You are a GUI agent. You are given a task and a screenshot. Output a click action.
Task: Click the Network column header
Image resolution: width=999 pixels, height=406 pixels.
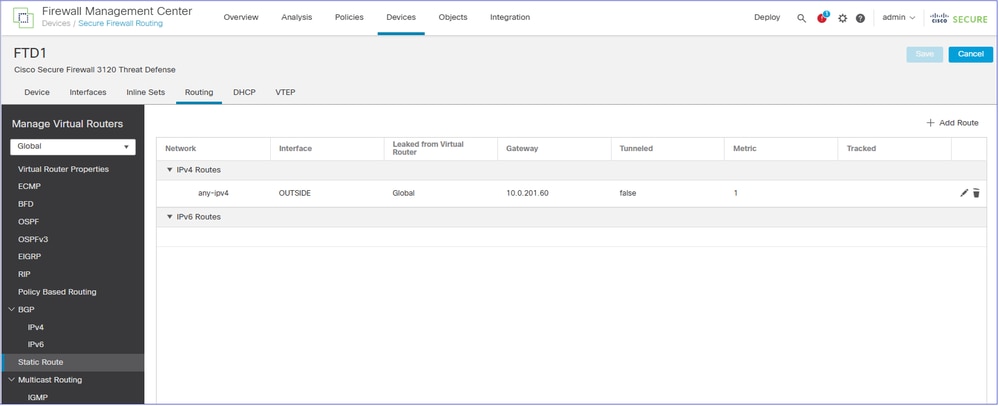pos(181,149)
